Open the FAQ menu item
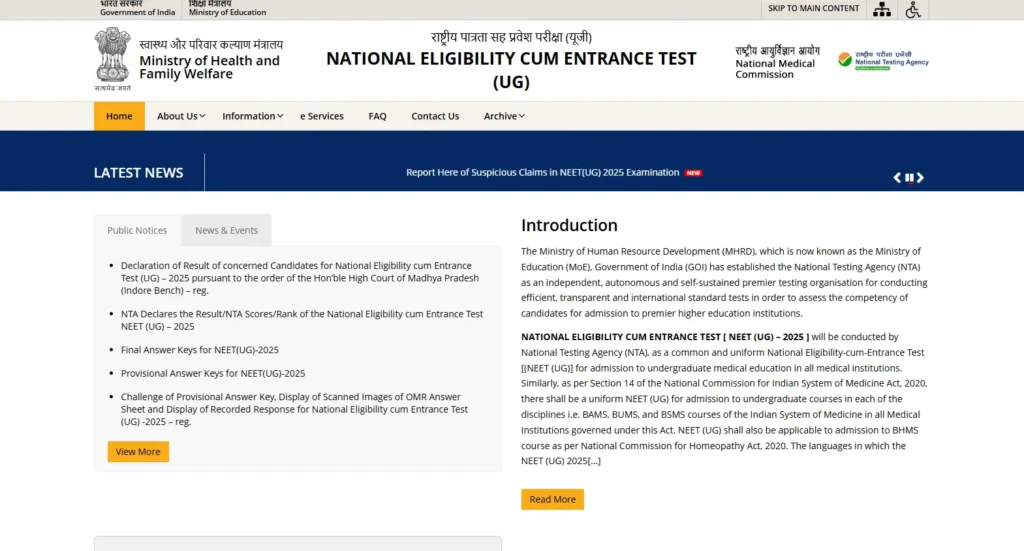 point(377,116)
